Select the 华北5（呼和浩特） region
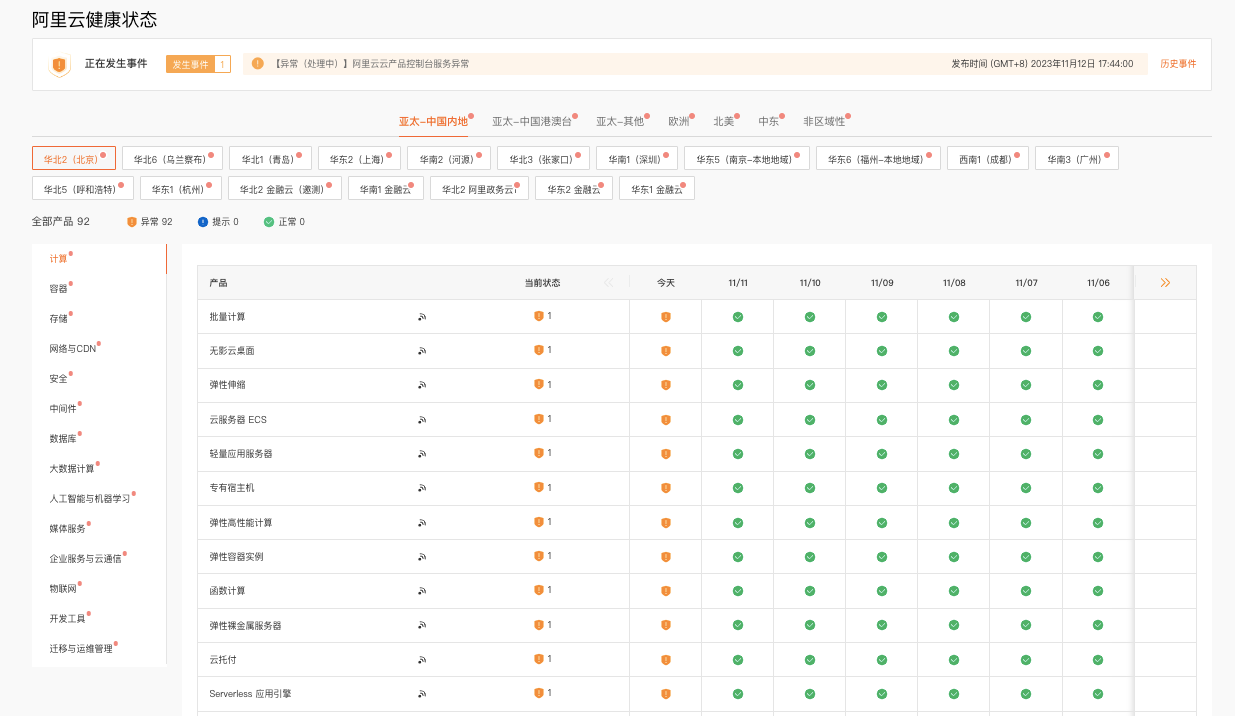 coord(83,189)
